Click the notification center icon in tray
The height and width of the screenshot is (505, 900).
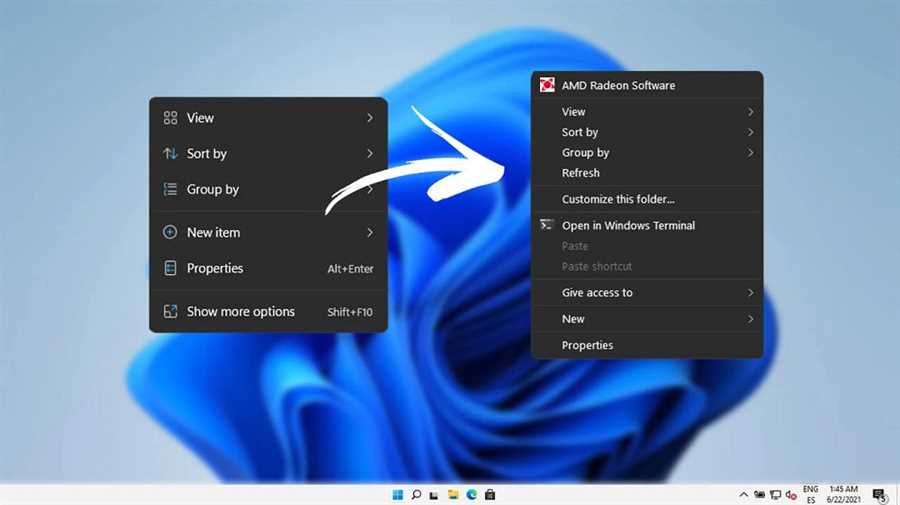point(879,495)
